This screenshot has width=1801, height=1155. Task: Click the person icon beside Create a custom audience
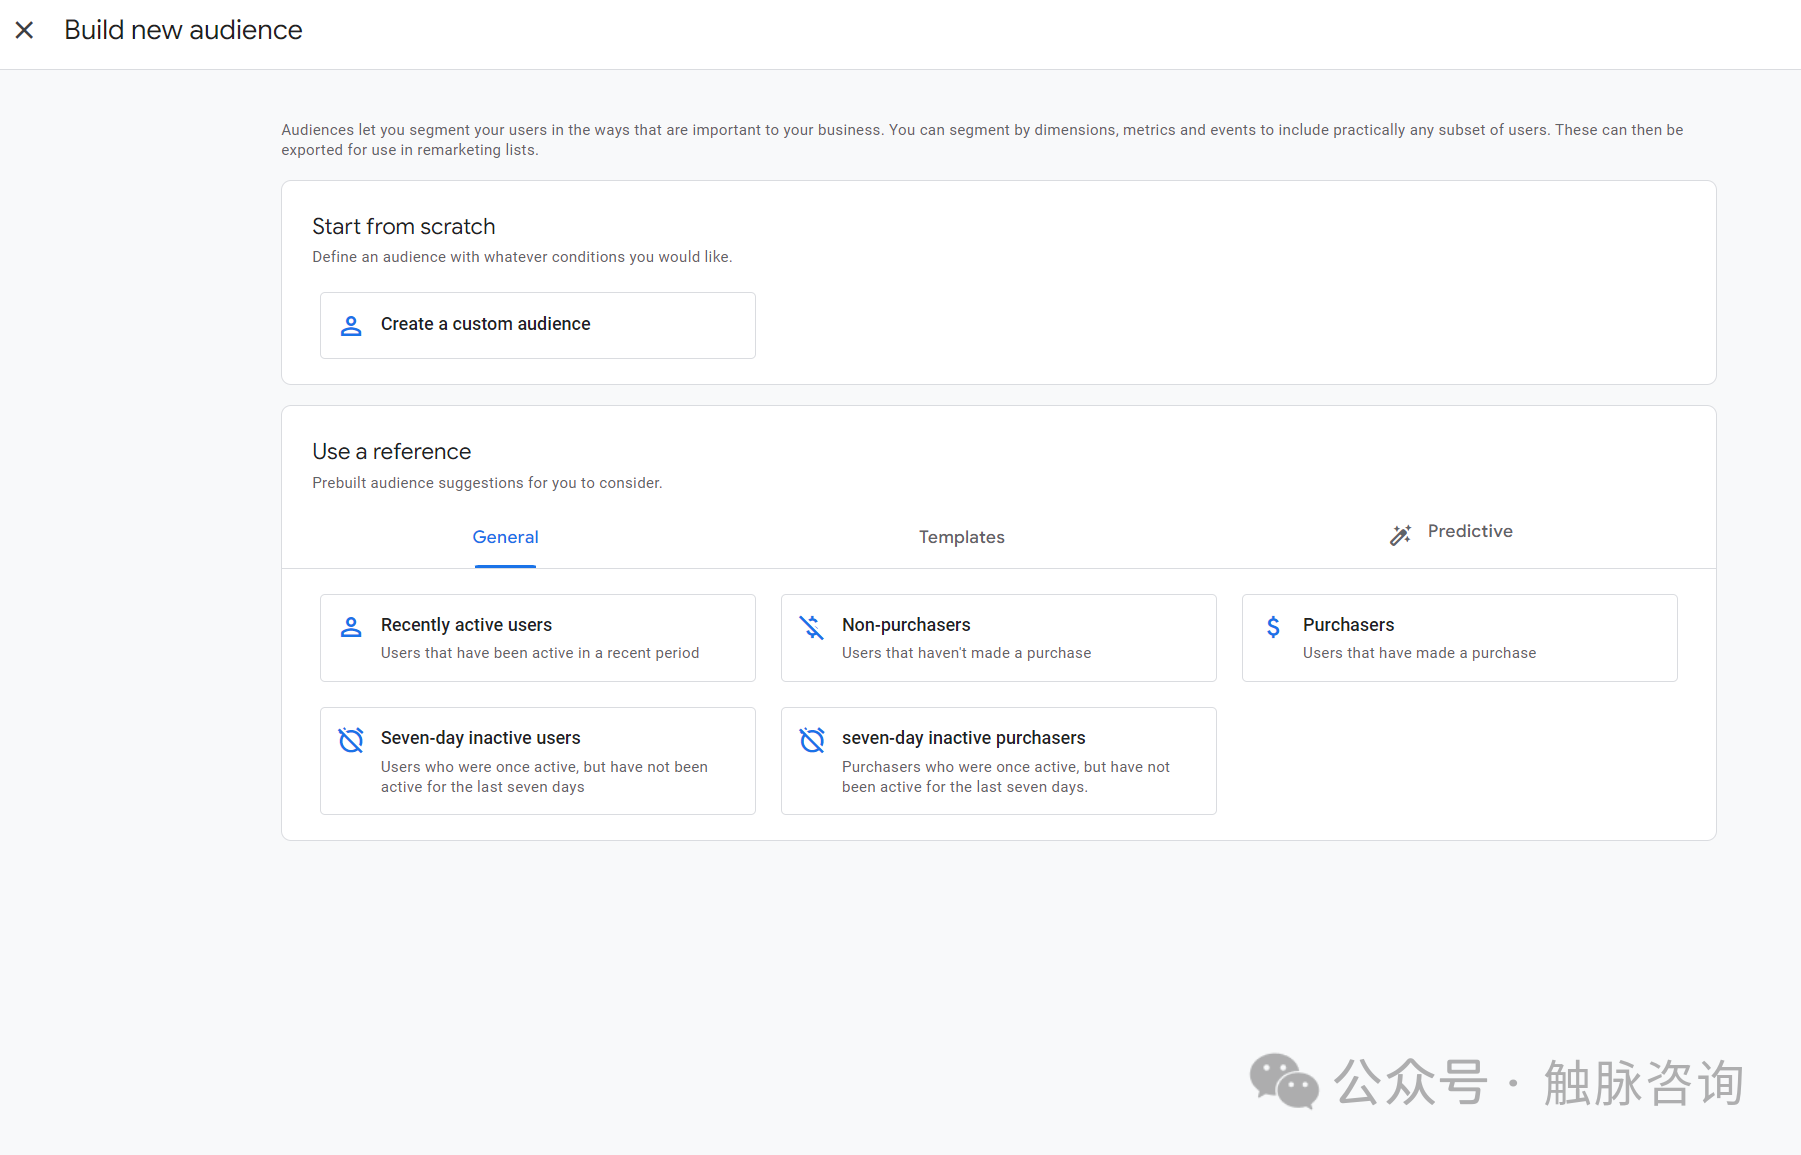tap(351, 325)
